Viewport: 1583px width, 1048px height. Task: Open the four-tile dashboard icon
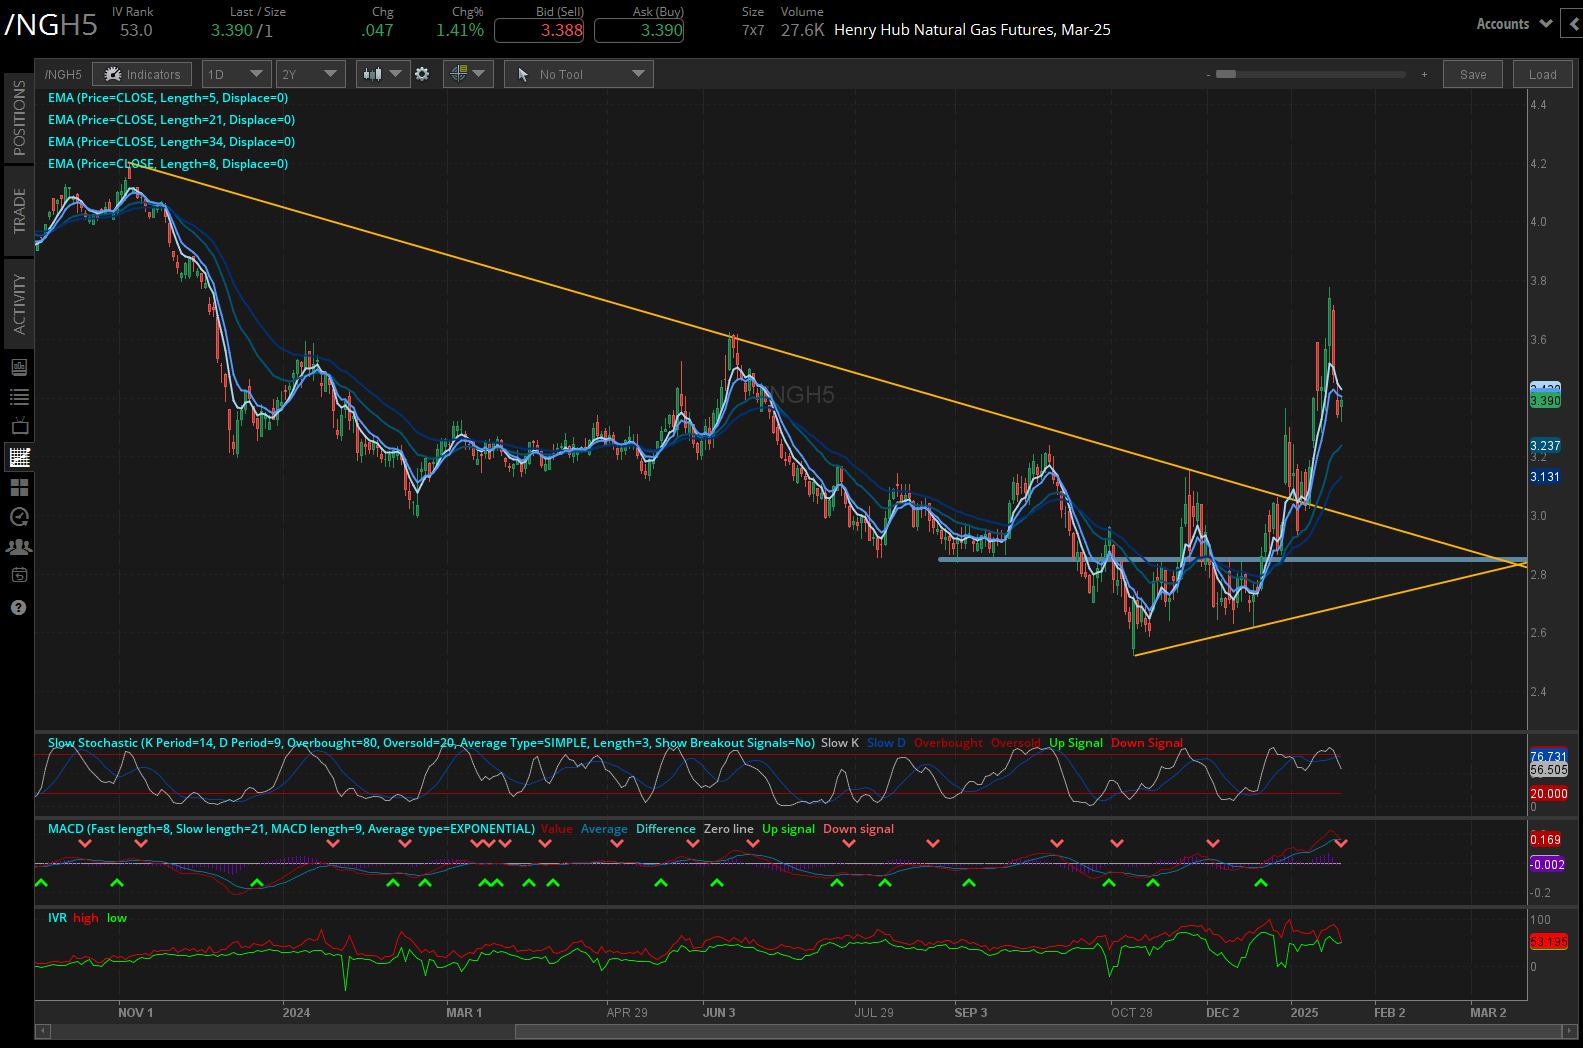(19, 487)
